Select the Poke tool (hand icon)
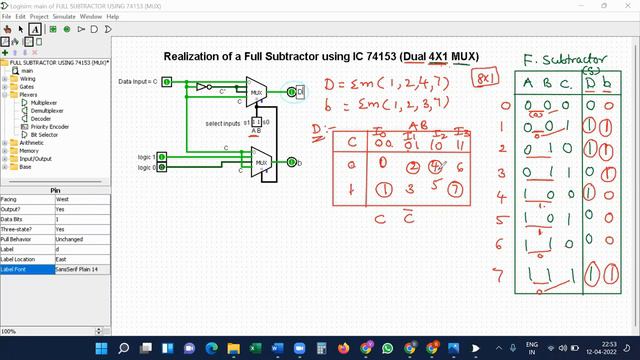Image resolution: width=640 pixels, height=360 pixels. pos(7,29)
